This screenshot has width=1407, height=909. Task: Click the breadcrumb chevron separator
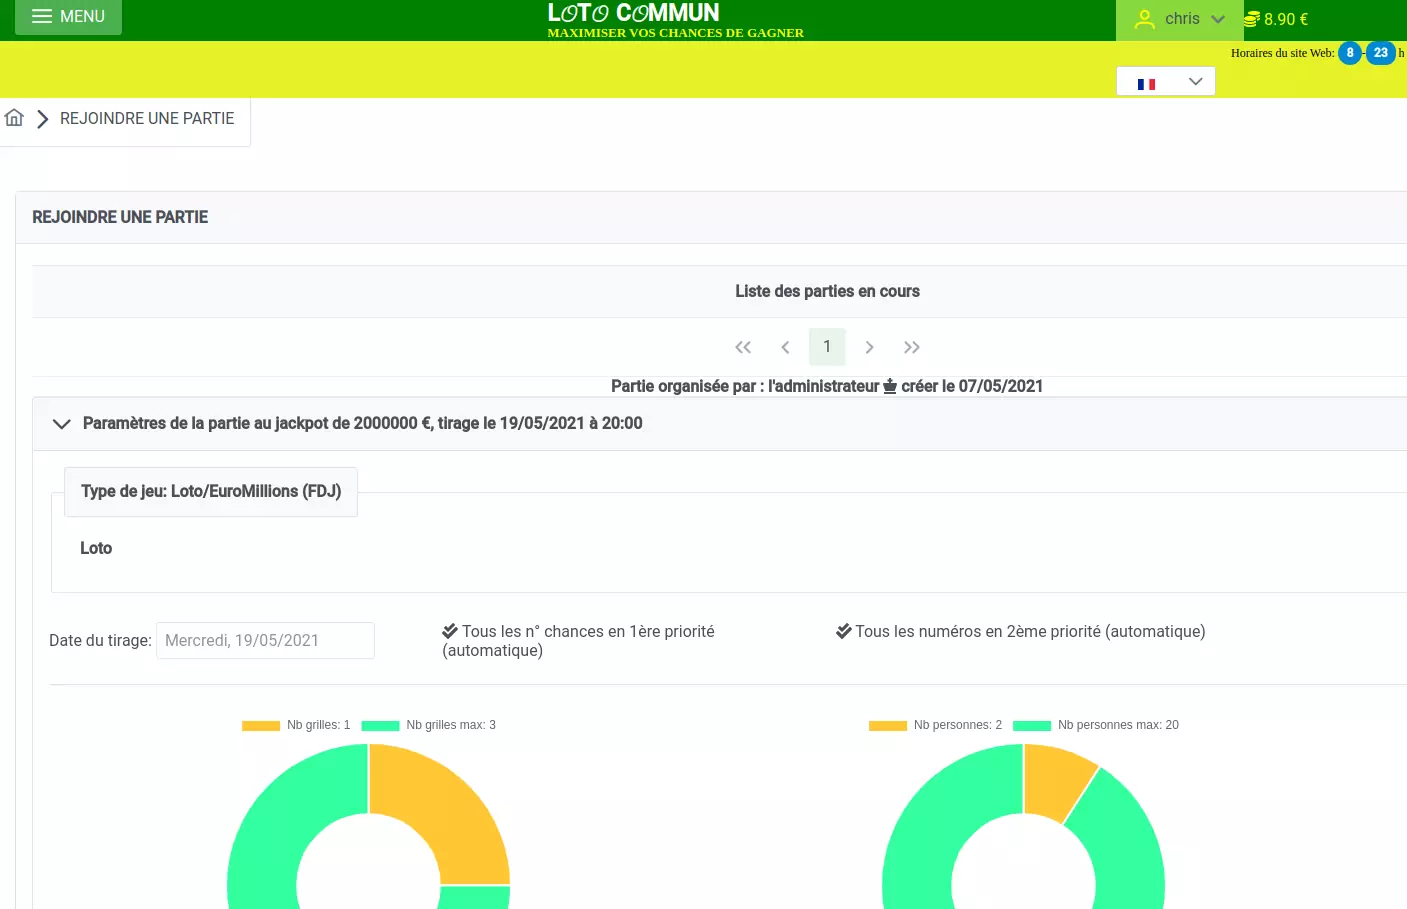(x=43, y=119)
